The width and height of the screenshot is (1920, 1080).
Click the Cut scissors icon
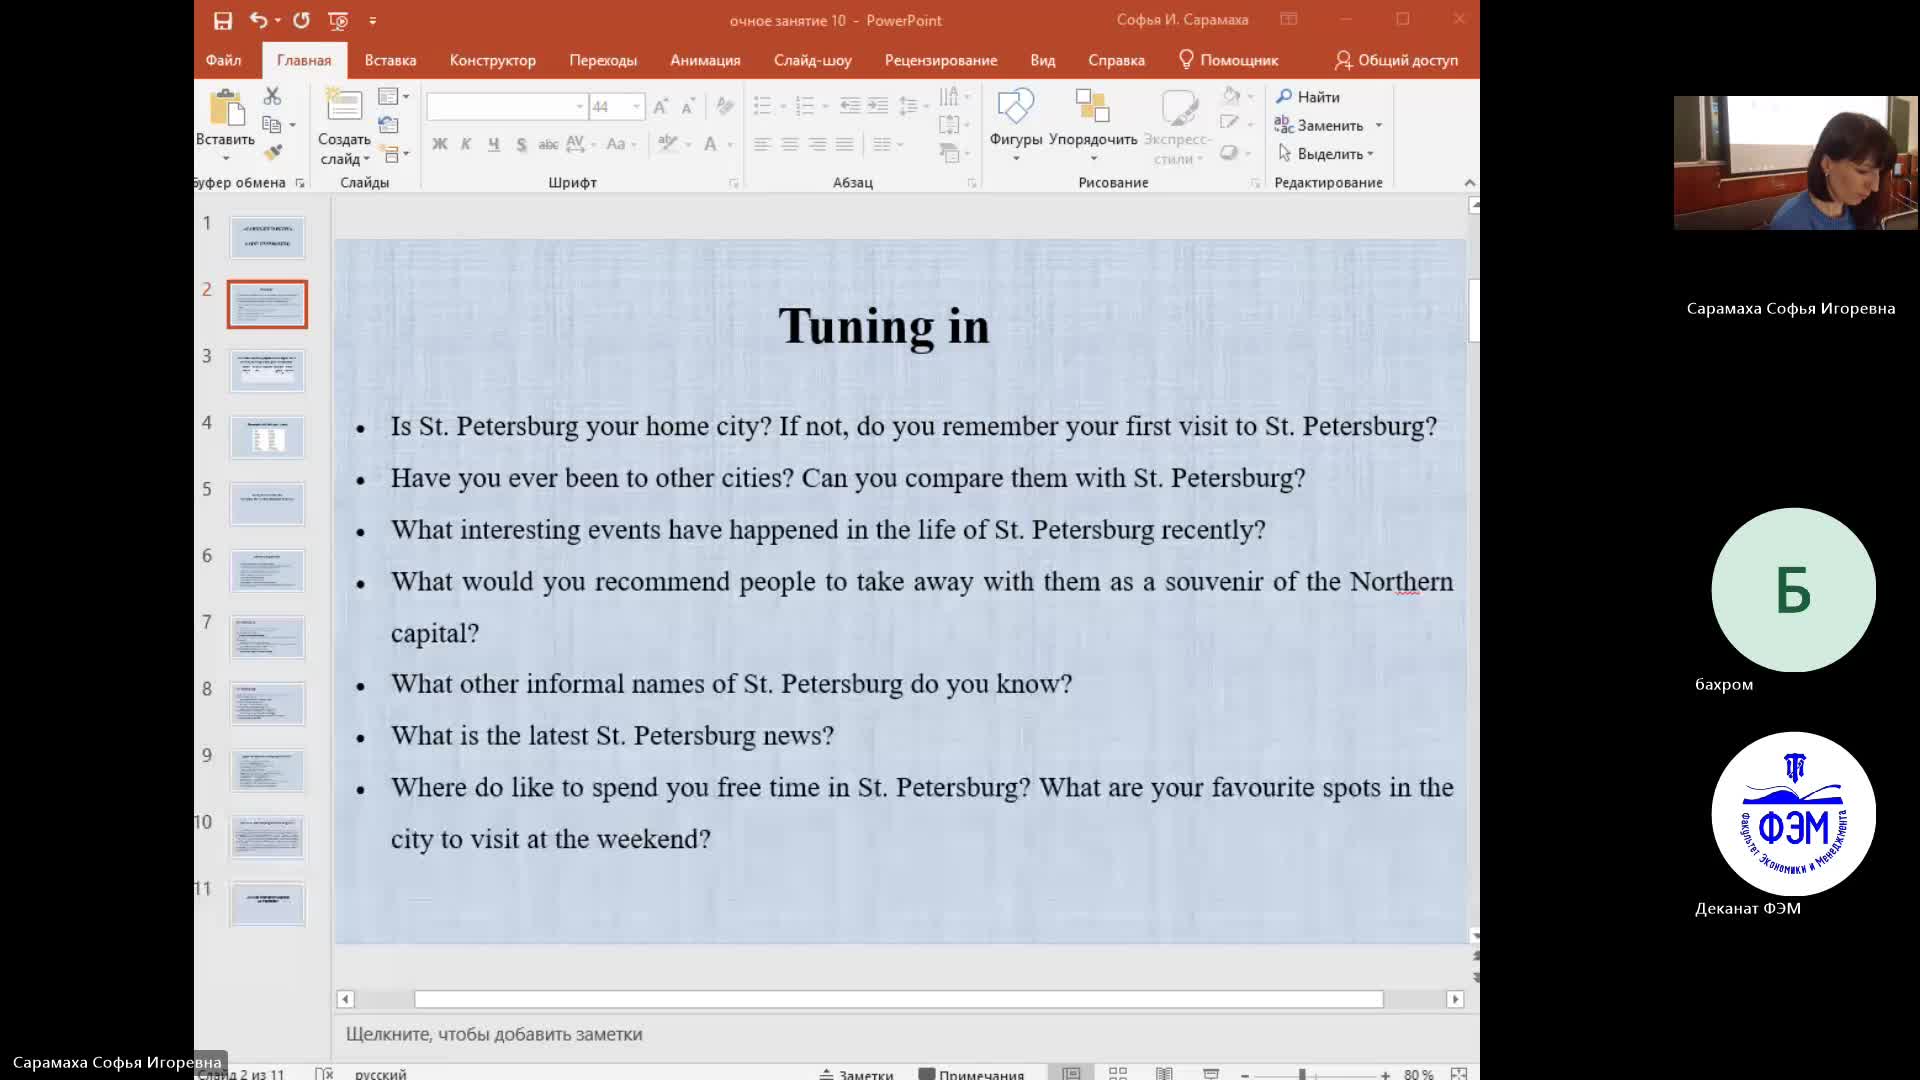(x=272, y=96)
